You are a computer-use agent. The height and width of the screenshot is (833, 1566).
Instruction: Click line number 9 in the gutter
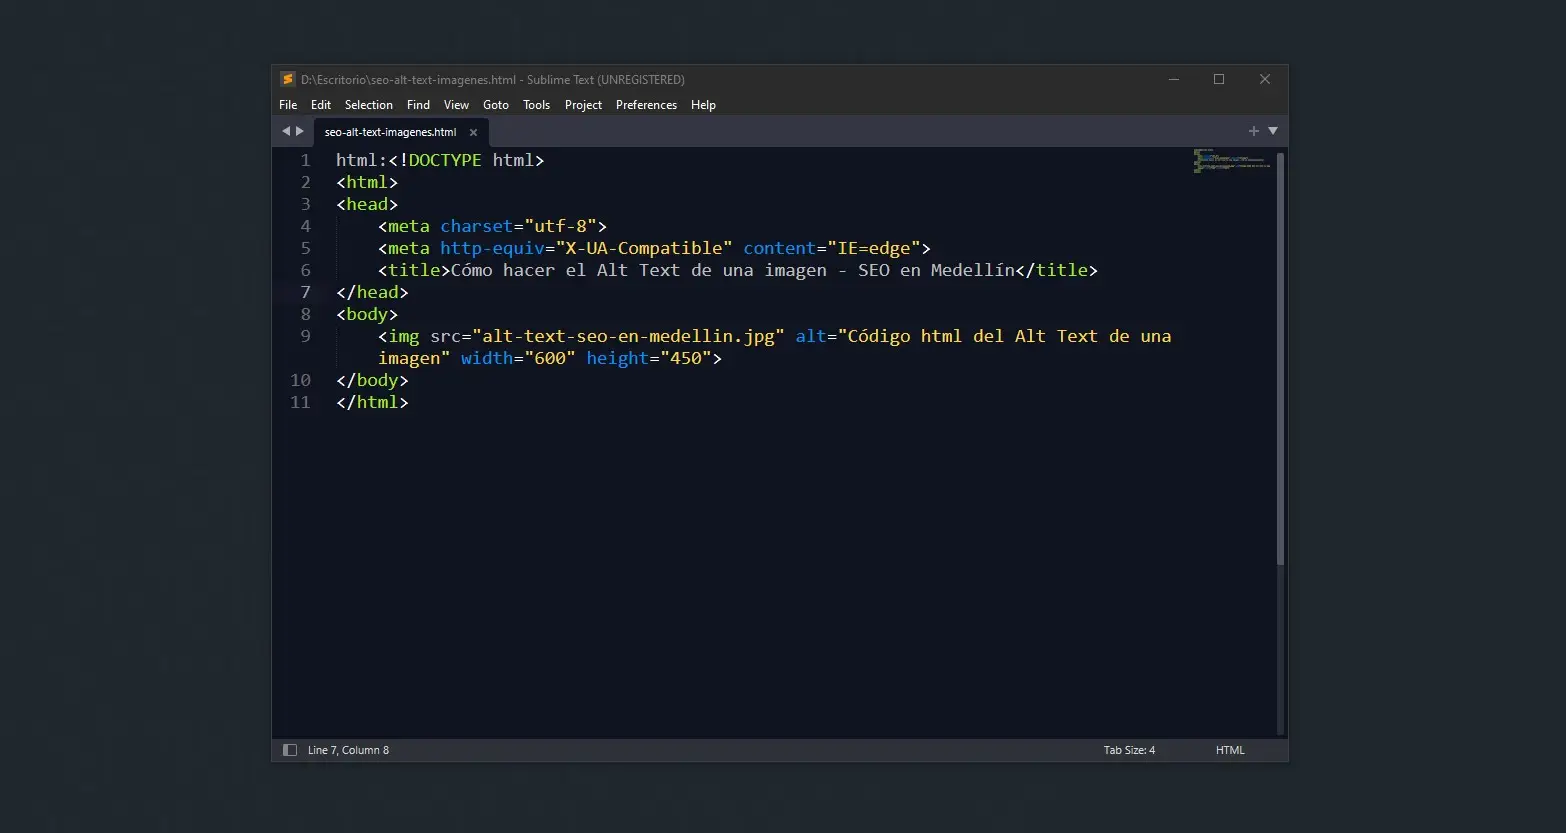pos(305,336)
